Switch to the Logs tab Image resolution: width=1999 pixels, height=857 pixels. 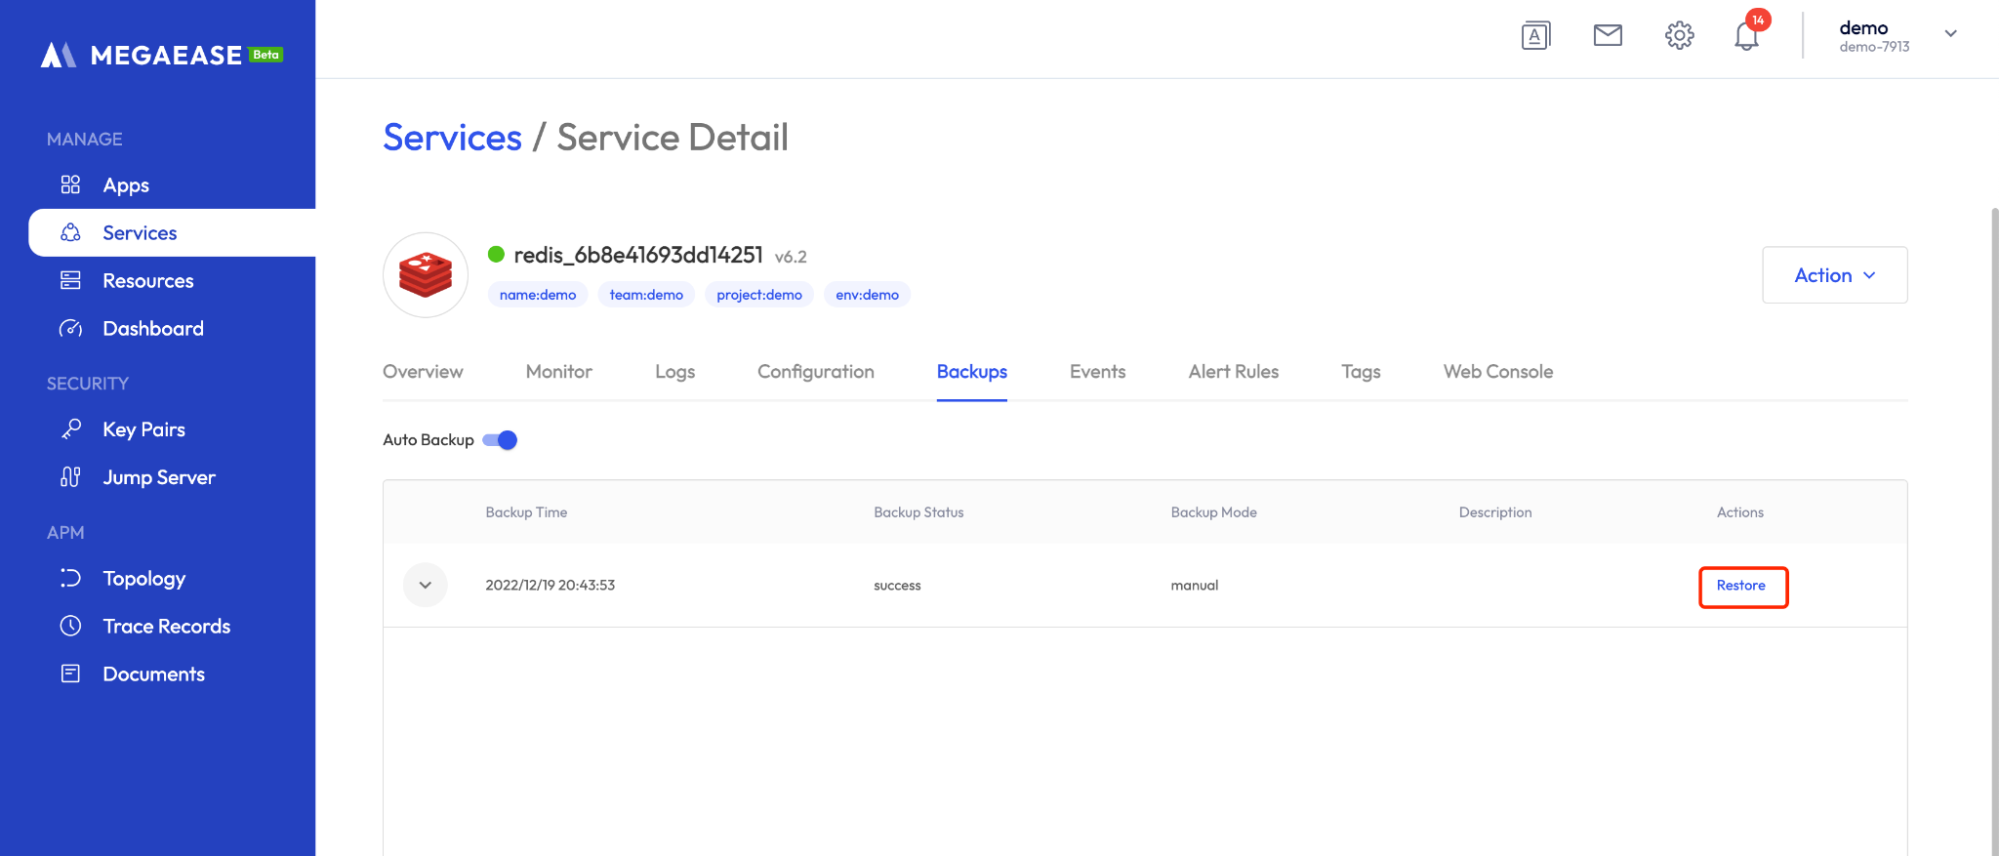point(675,372)
